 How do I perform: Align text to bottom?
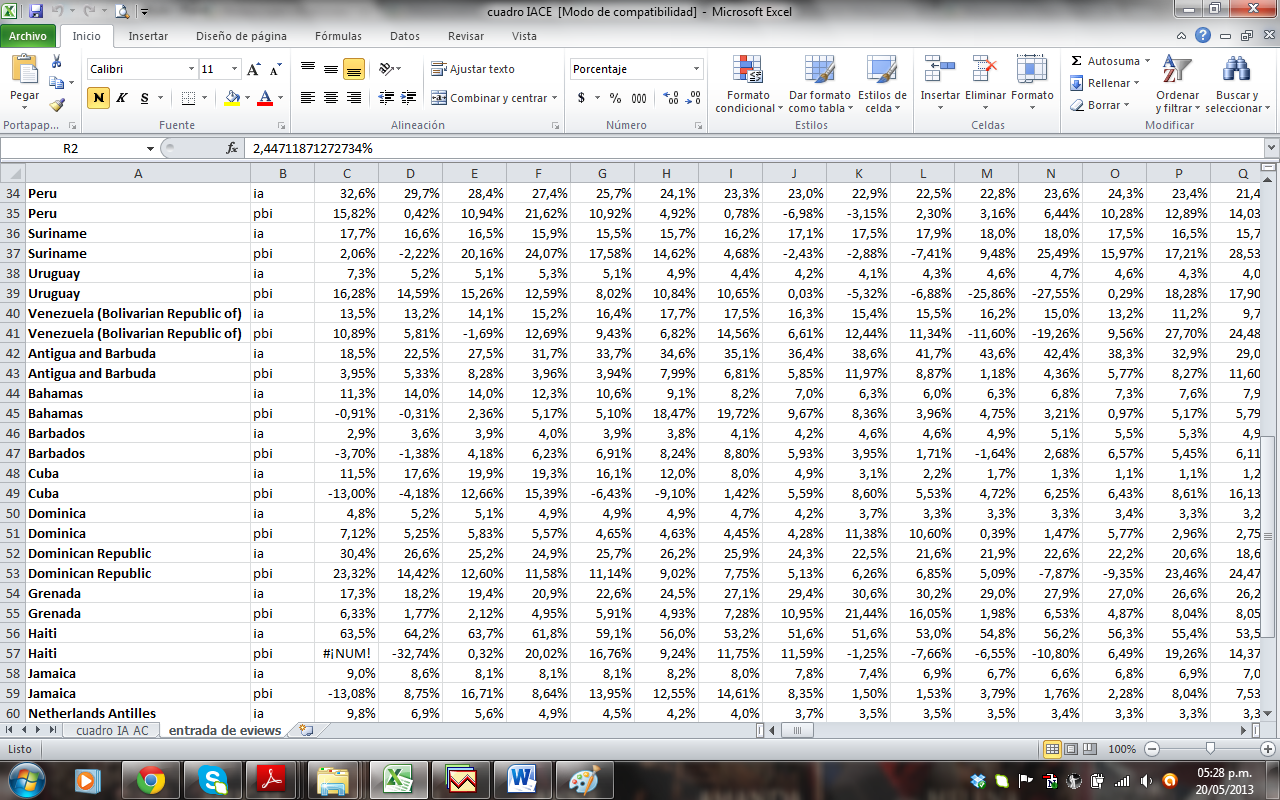coord(353,69)
